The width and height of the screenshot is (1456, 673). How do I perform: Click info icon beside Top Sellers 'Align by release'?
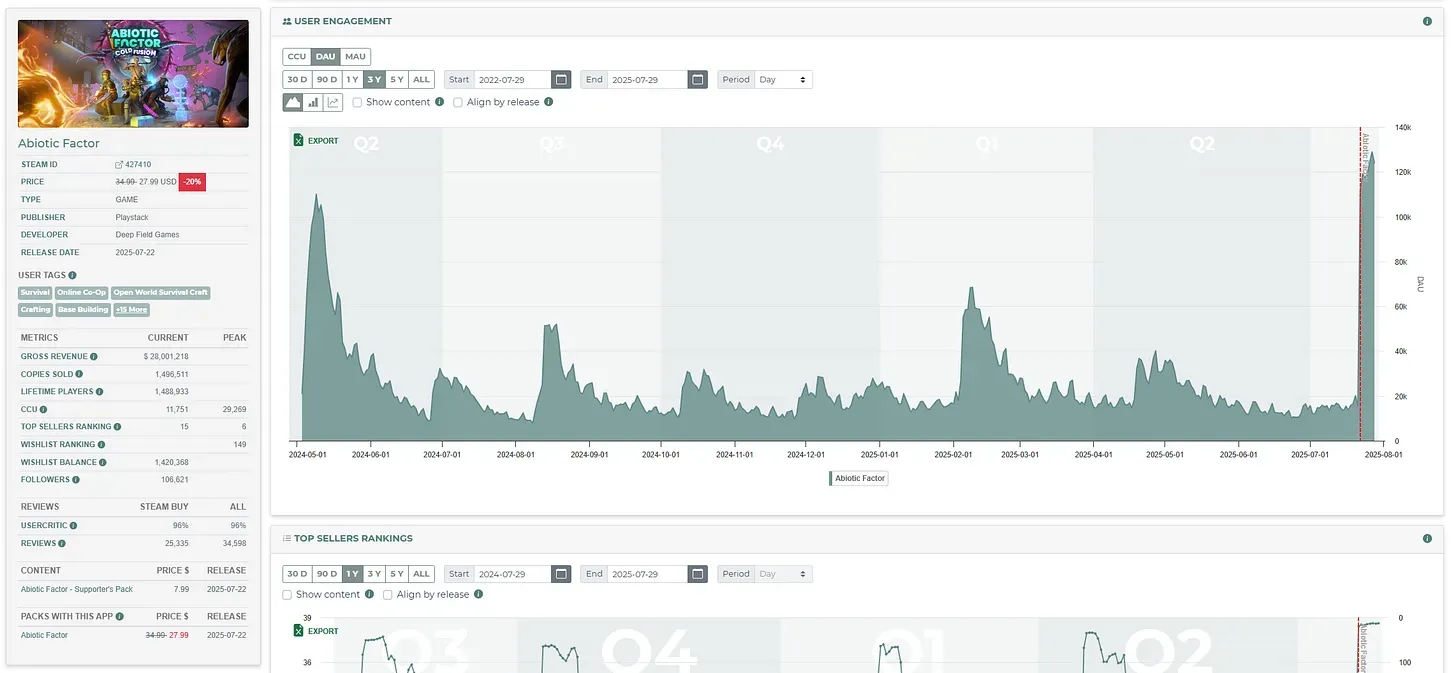click(479, 594)
